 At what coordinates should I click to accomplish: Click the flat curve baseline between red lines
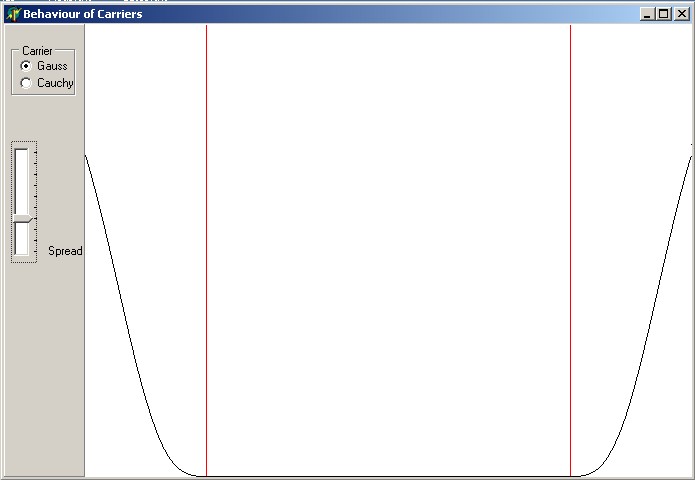(x=388, y=476)
